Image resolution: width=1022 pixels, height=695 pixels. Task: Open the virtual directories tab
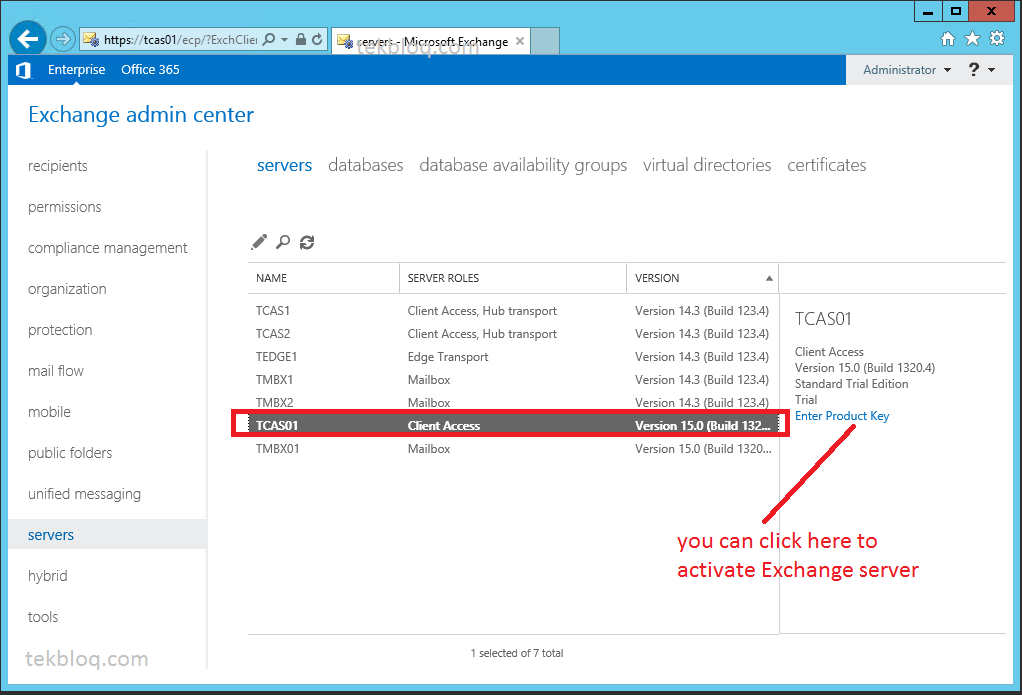707,166
